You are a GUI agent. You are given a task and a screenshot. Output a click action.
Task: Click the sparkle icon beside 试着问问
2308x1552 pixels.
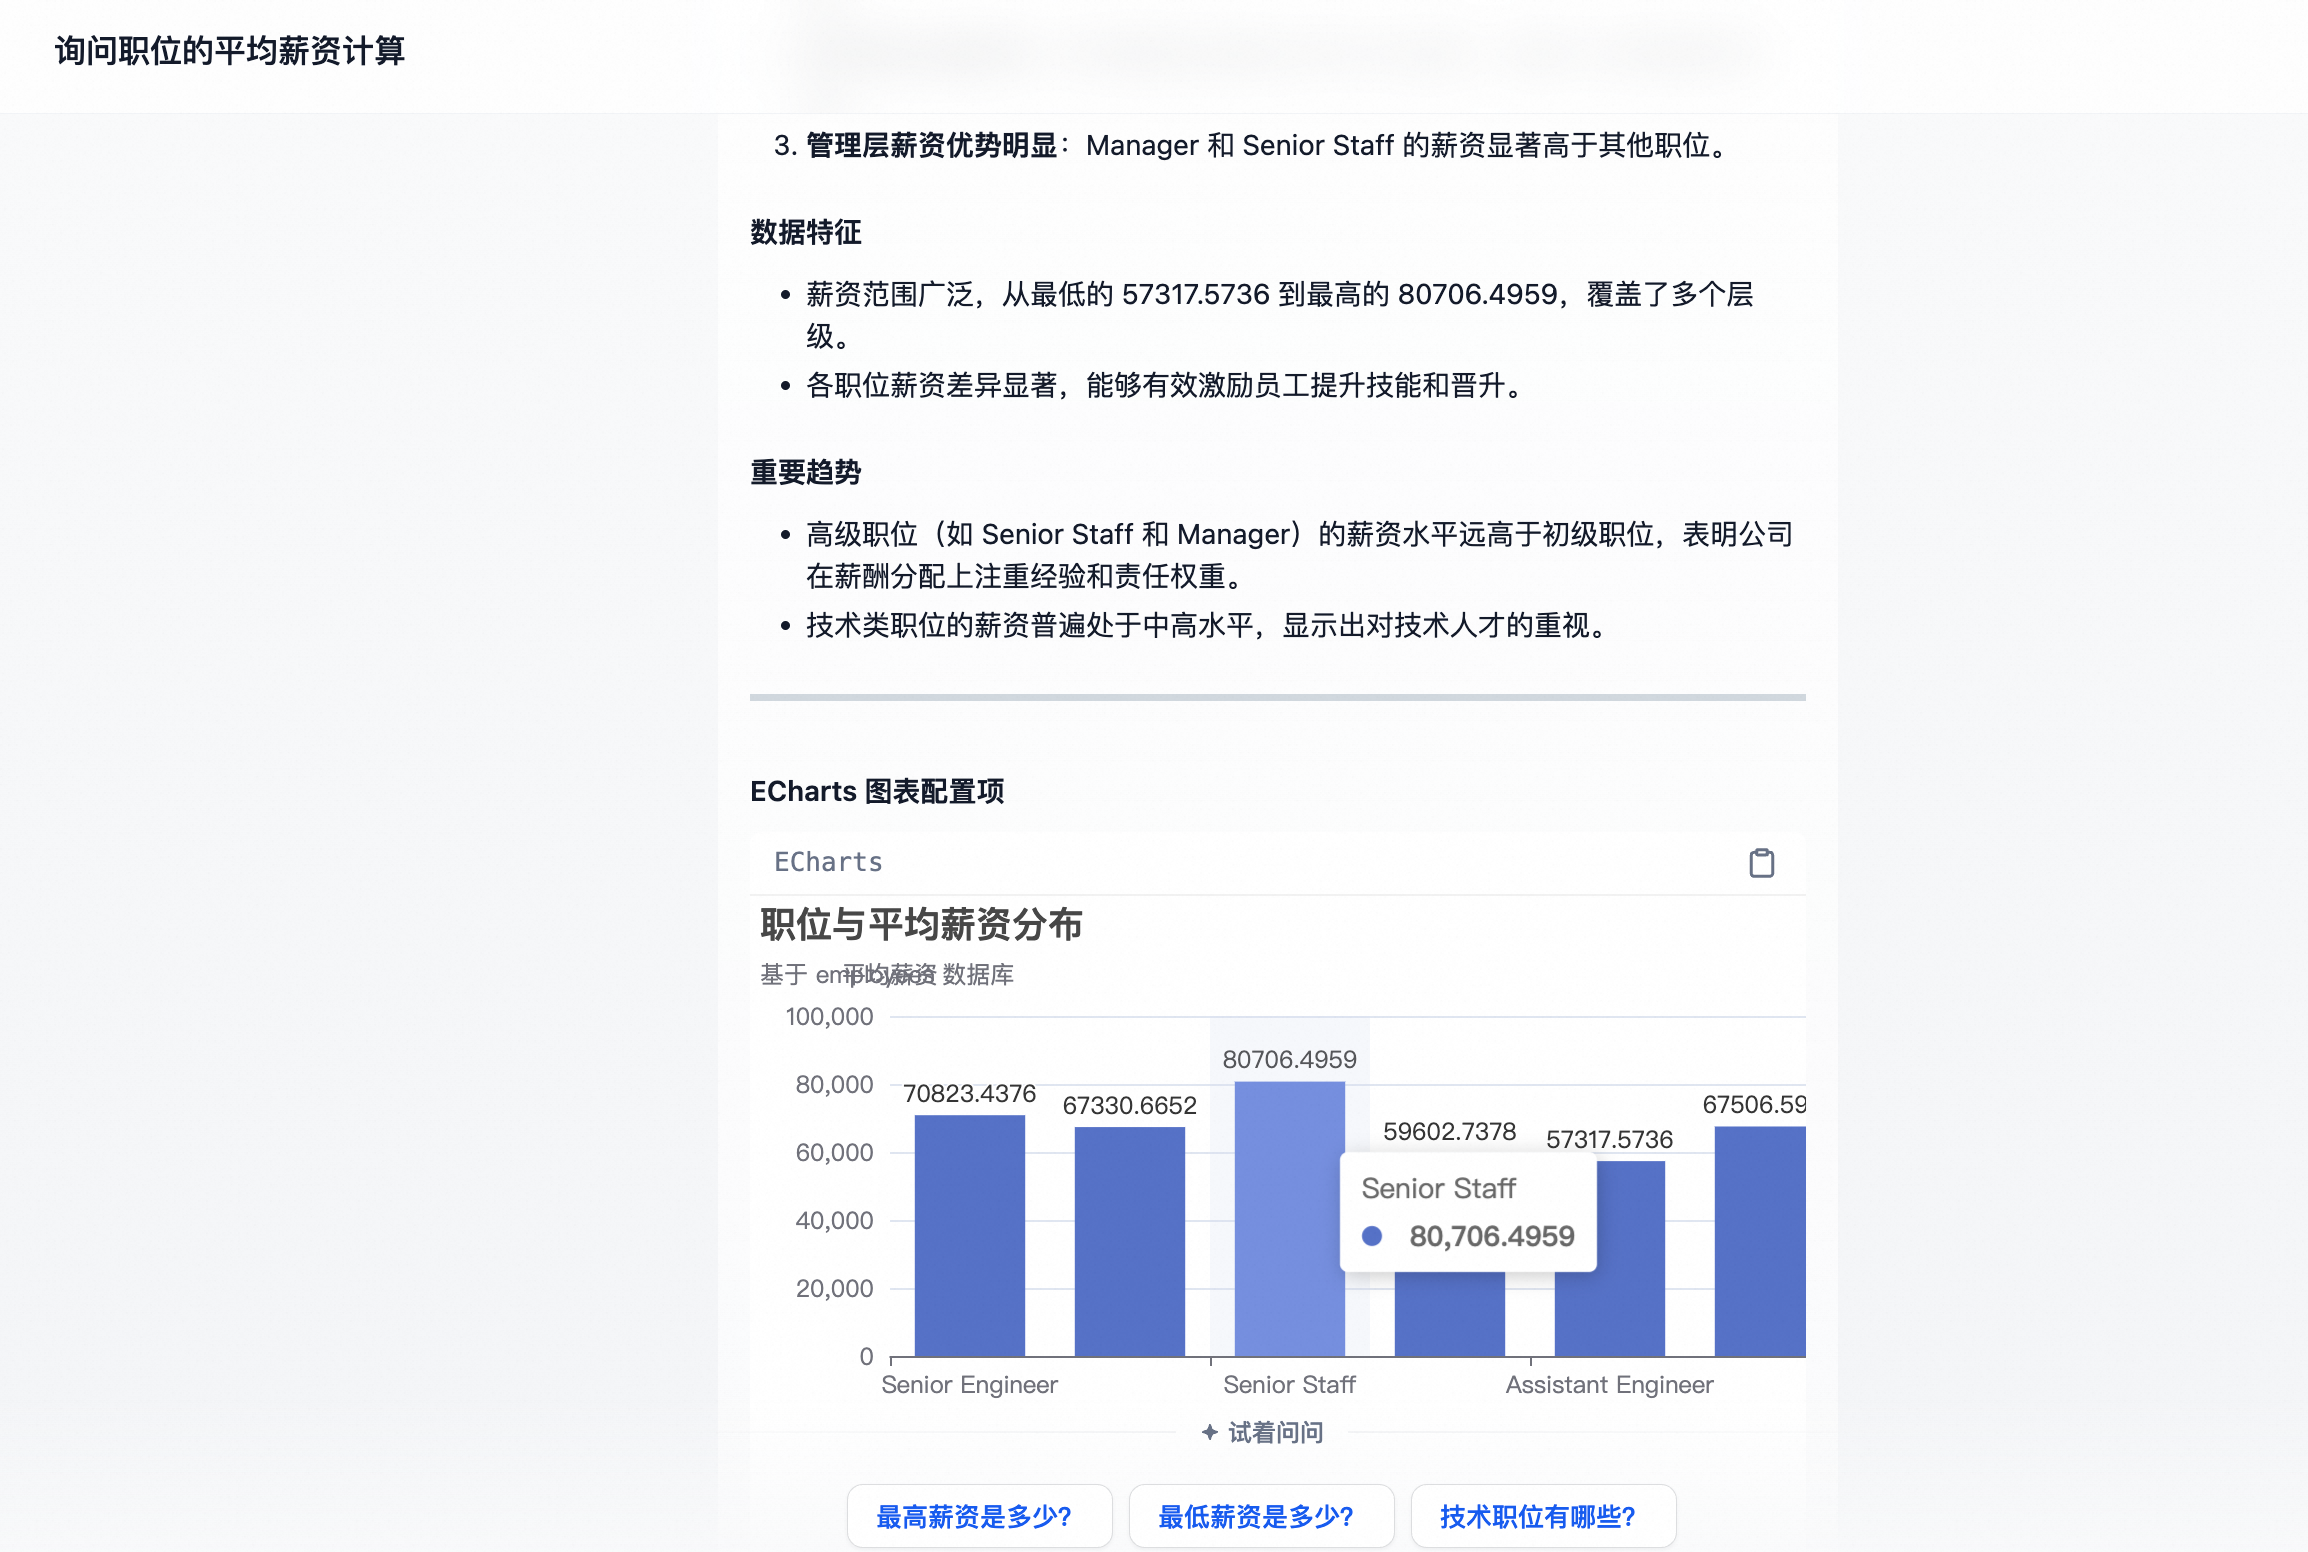[x=1208, y=1432]
